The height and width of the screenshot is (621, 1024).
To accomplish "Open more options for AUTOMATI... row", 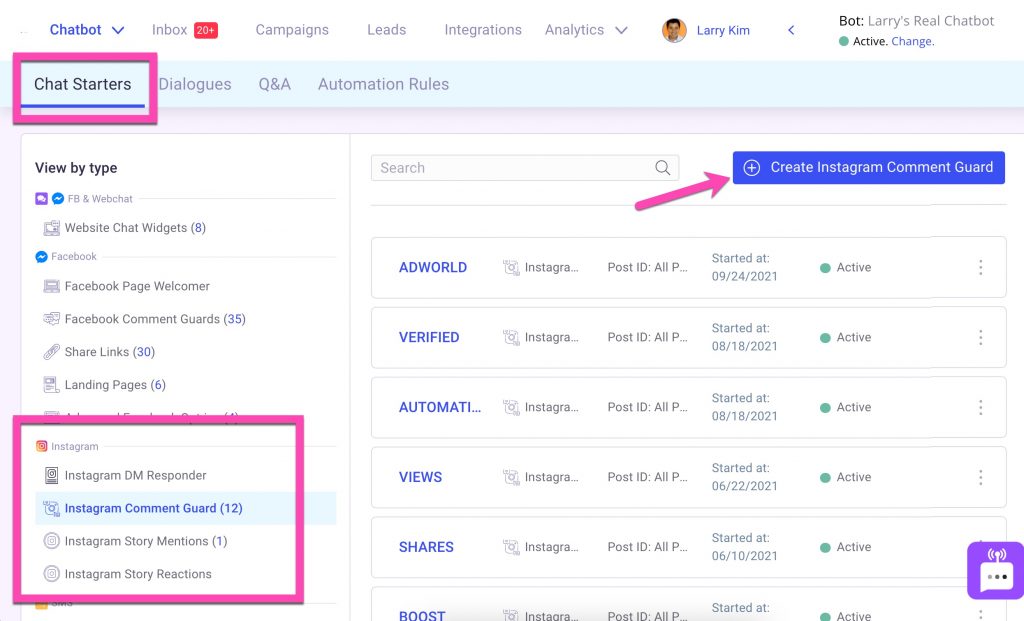I will (980, 407).
